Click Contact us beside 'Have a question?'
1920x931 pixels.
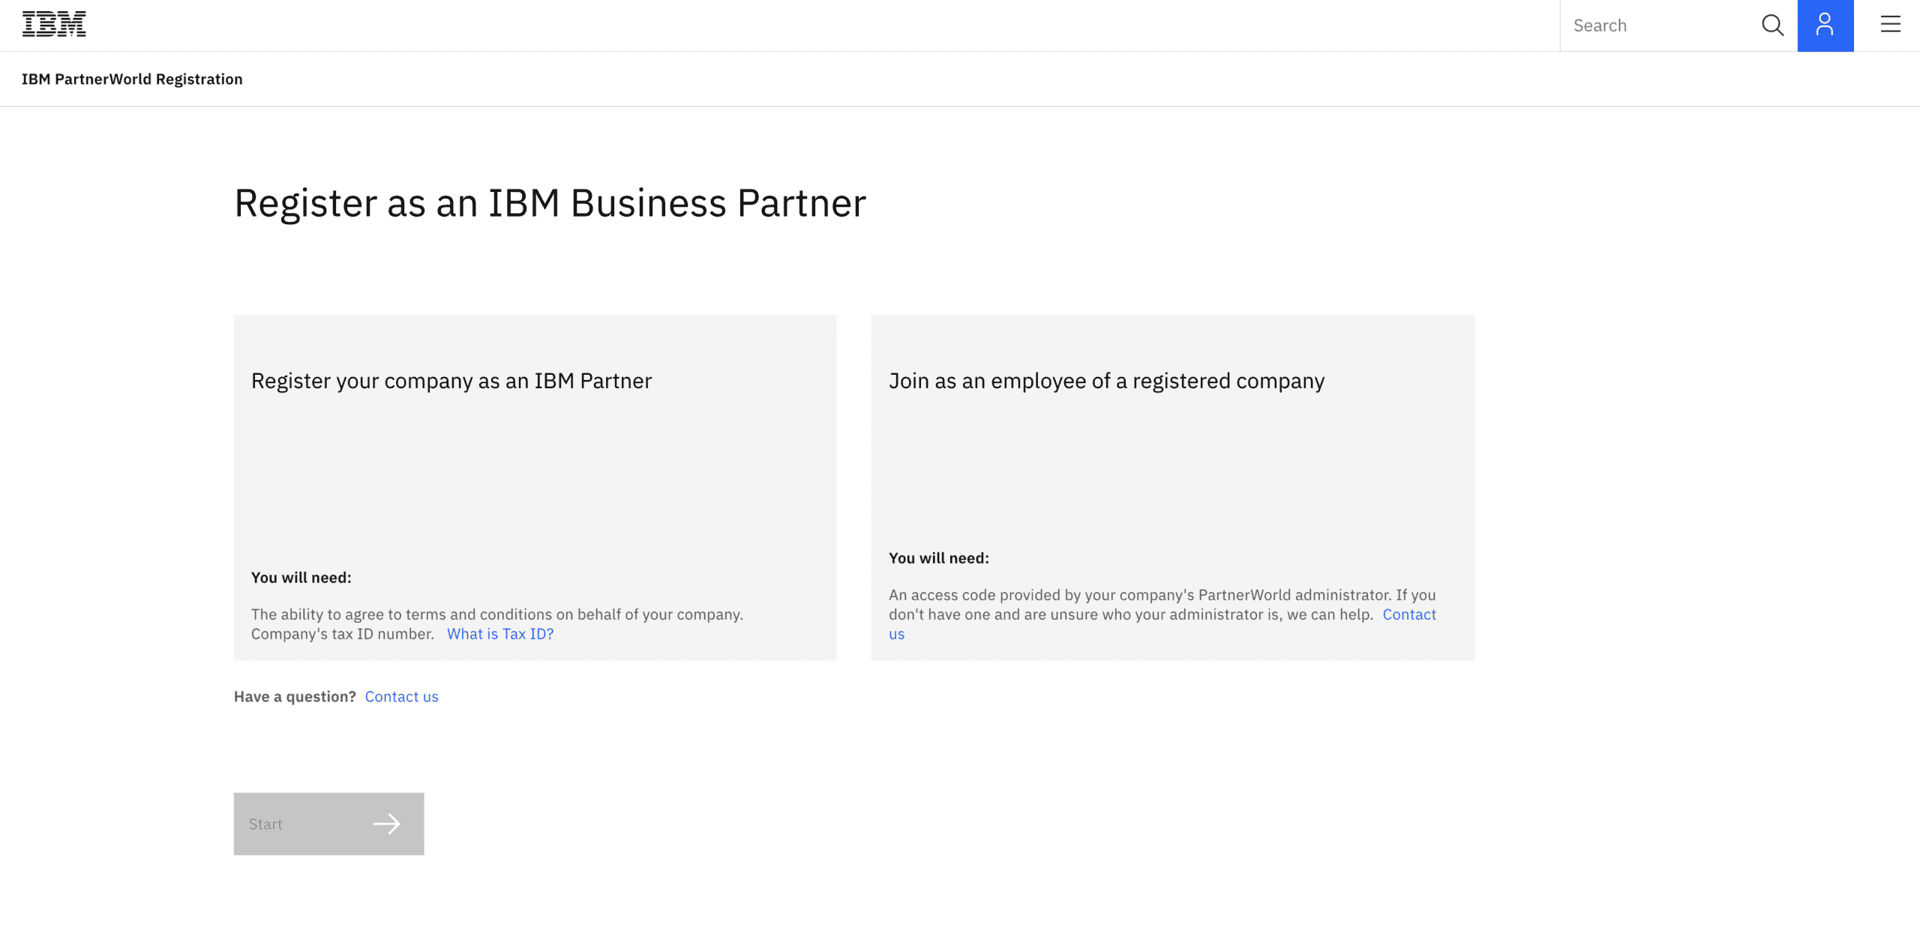tap(401, 697)
